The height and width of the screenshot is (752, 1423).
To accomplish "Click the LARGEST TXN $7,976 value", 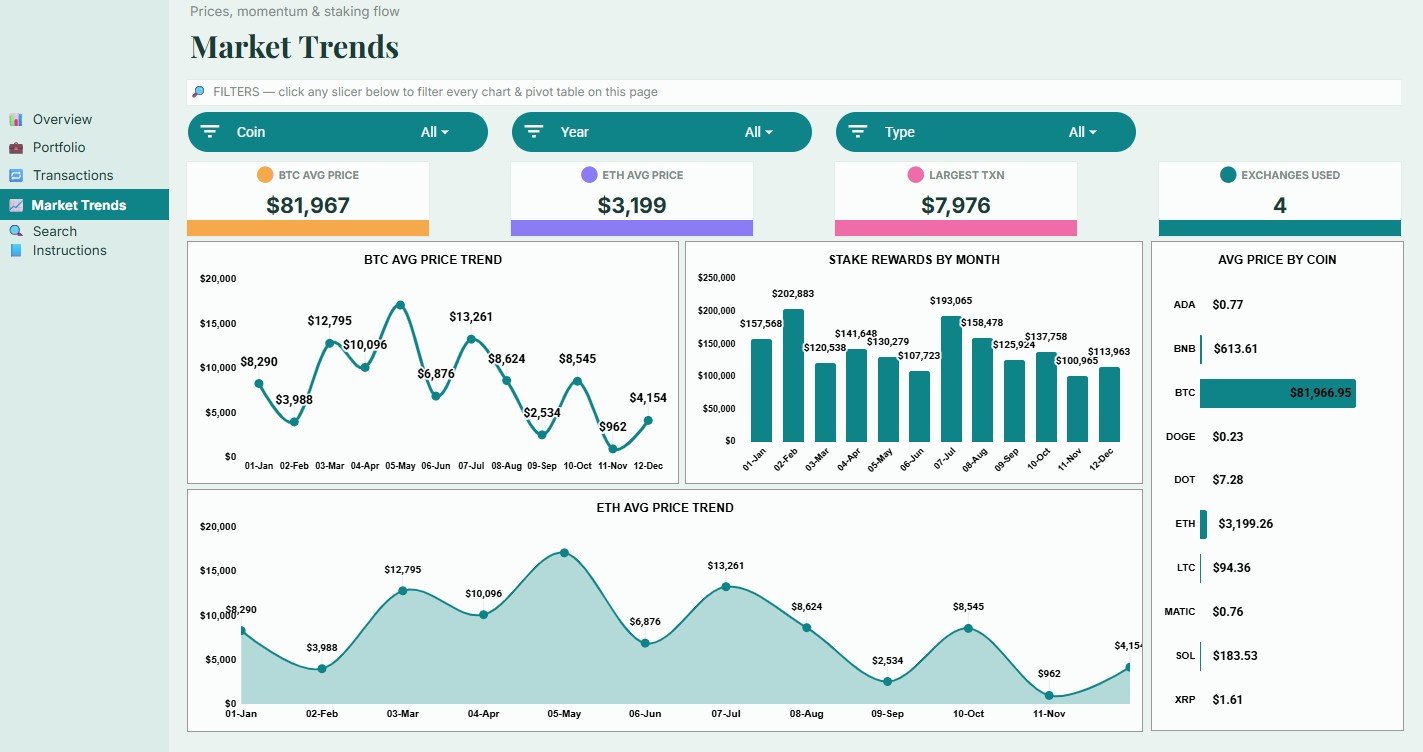I will [x=956, y=206].
